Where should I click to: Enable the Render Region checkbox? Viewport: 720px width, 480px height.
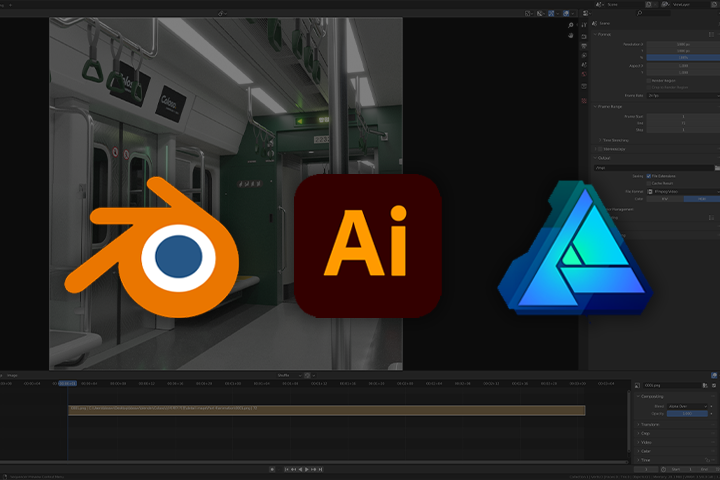pos(649,81)
